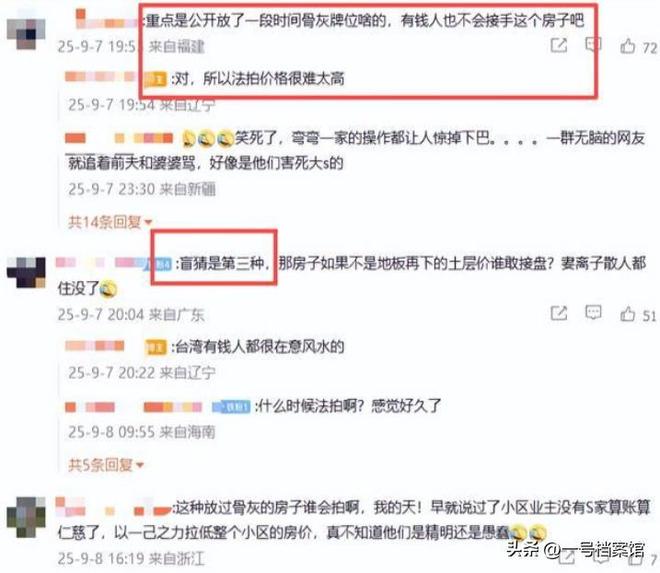Open the second commenter's avatar
This screenshot has height=573, width=660.
click(26, 272)
